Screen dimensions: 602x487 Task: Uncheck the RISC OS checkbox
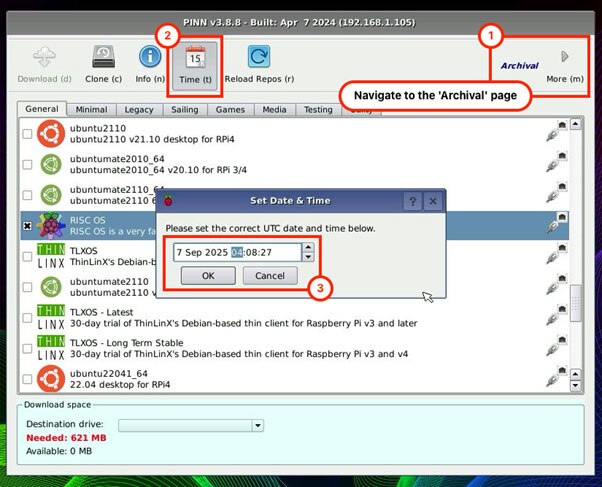(x=27, y=226)
